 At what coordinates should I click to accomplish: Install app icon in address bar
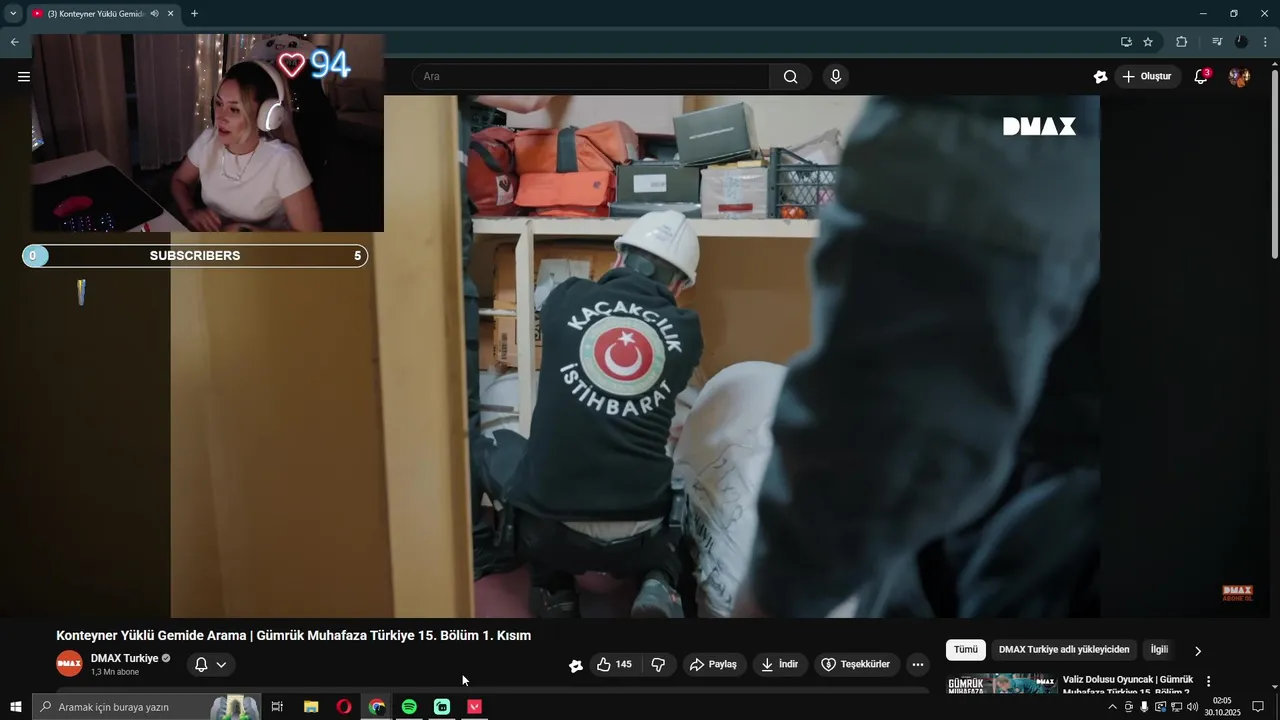[x=1126, y=42]
